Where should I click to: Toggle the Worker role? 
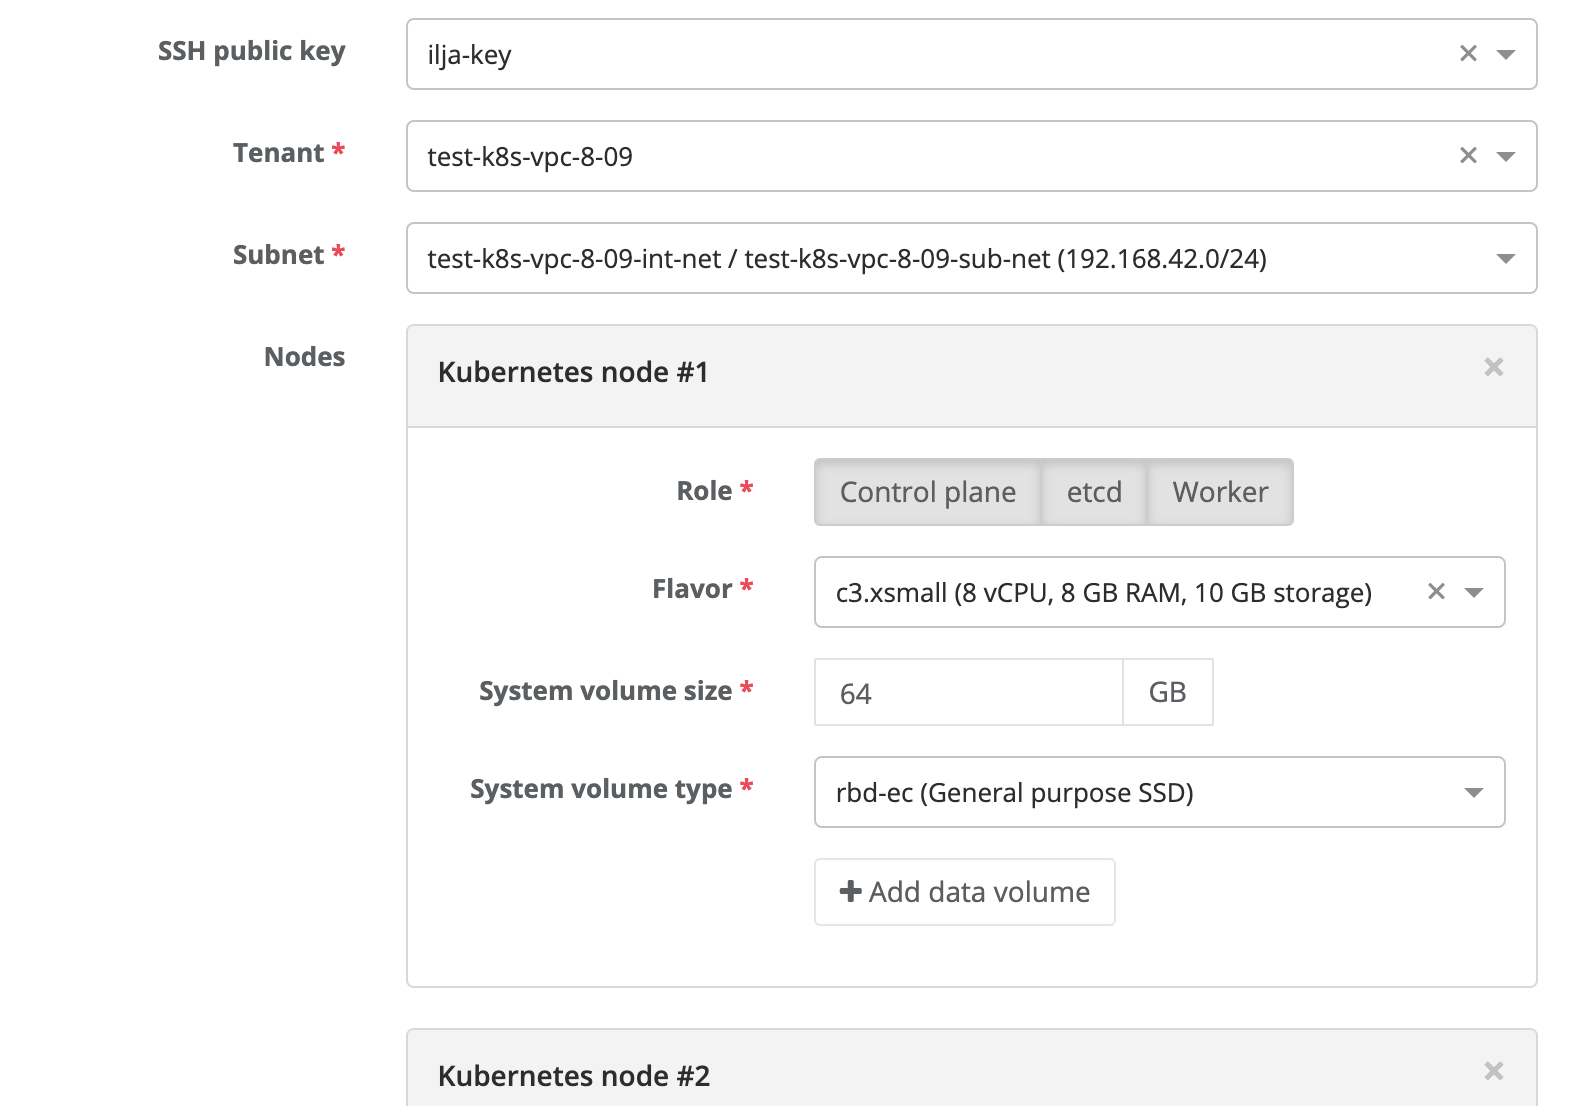[1220, 492]
